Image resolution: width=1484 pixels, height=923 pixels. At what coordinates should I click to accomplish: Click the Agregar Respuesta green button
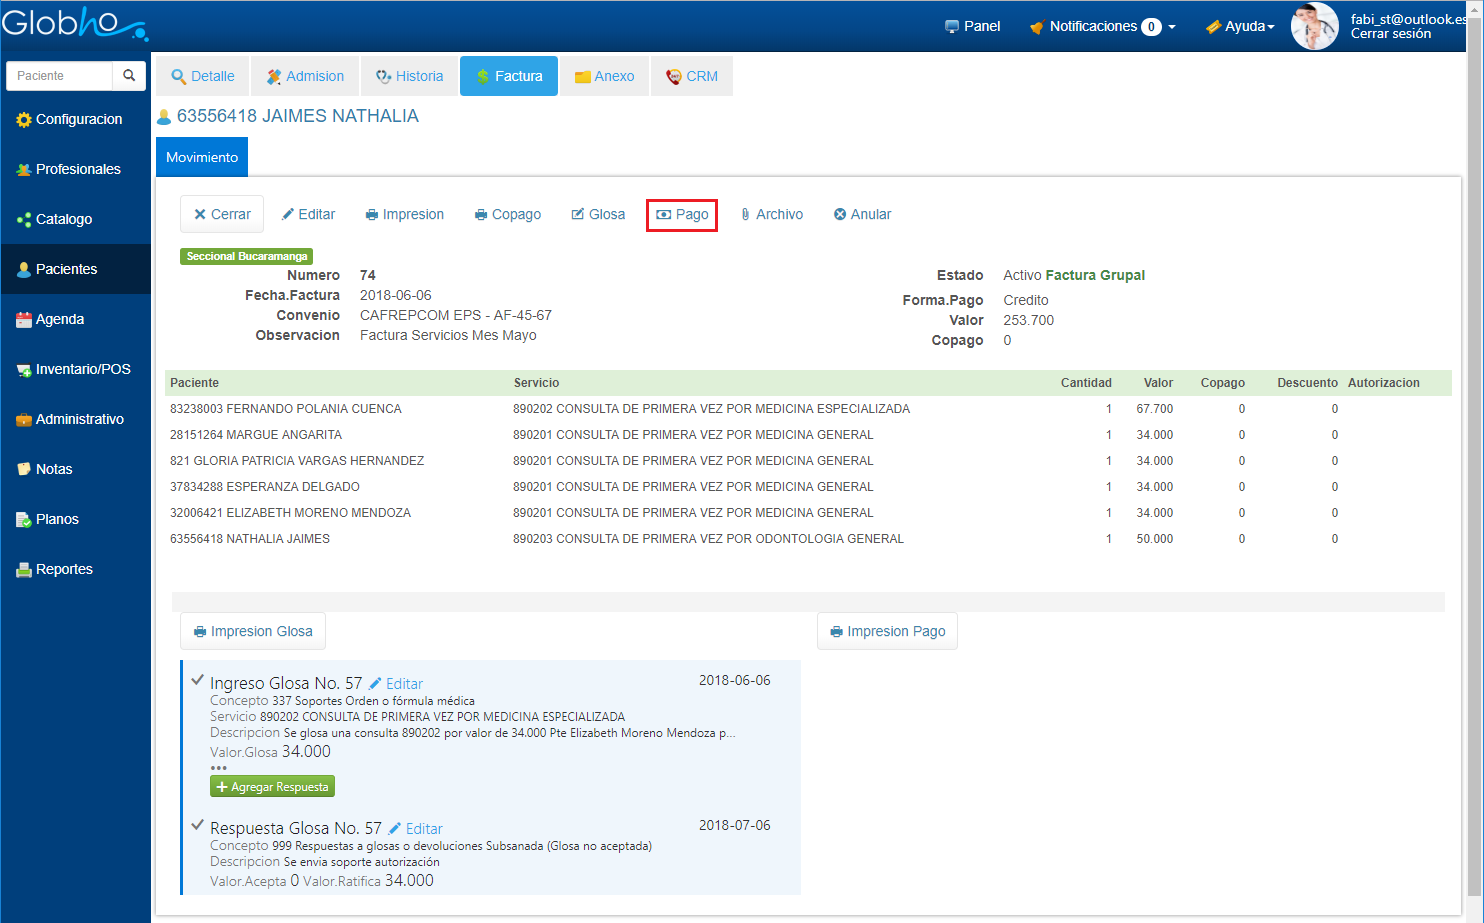click(272, 787)
